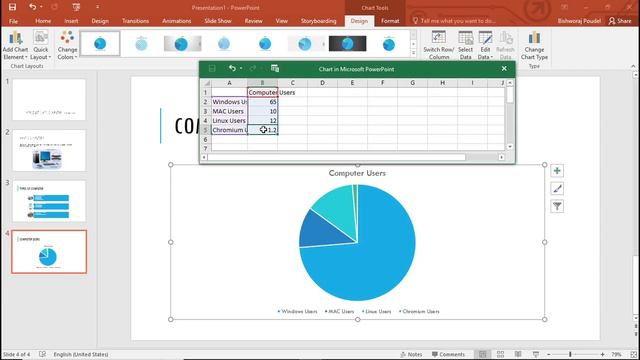Image resolution: width=640 pixels, height=360 pixels.
Task: Switch to the Slide Show tab
Action: pyautogui.click(x=218, y=21)
